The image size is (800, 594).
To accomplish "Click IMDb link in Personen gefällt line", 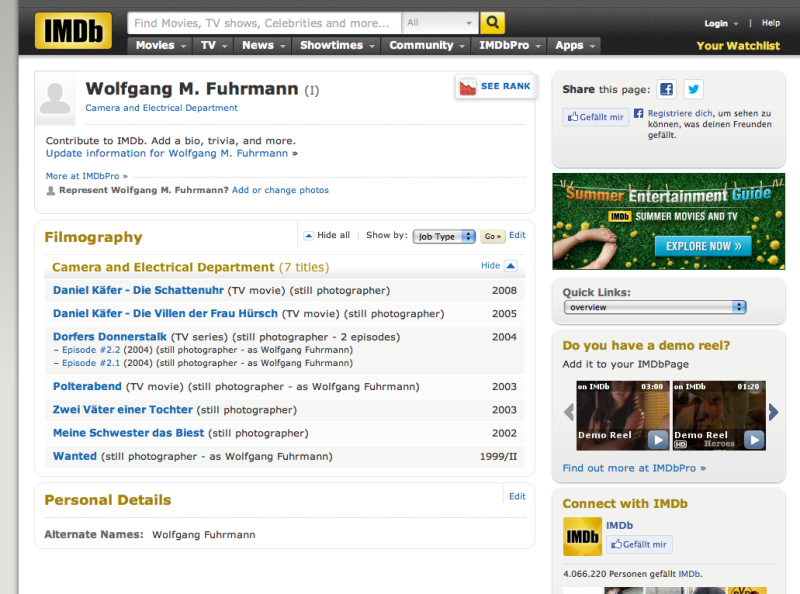I will click(x=689, y=574).
